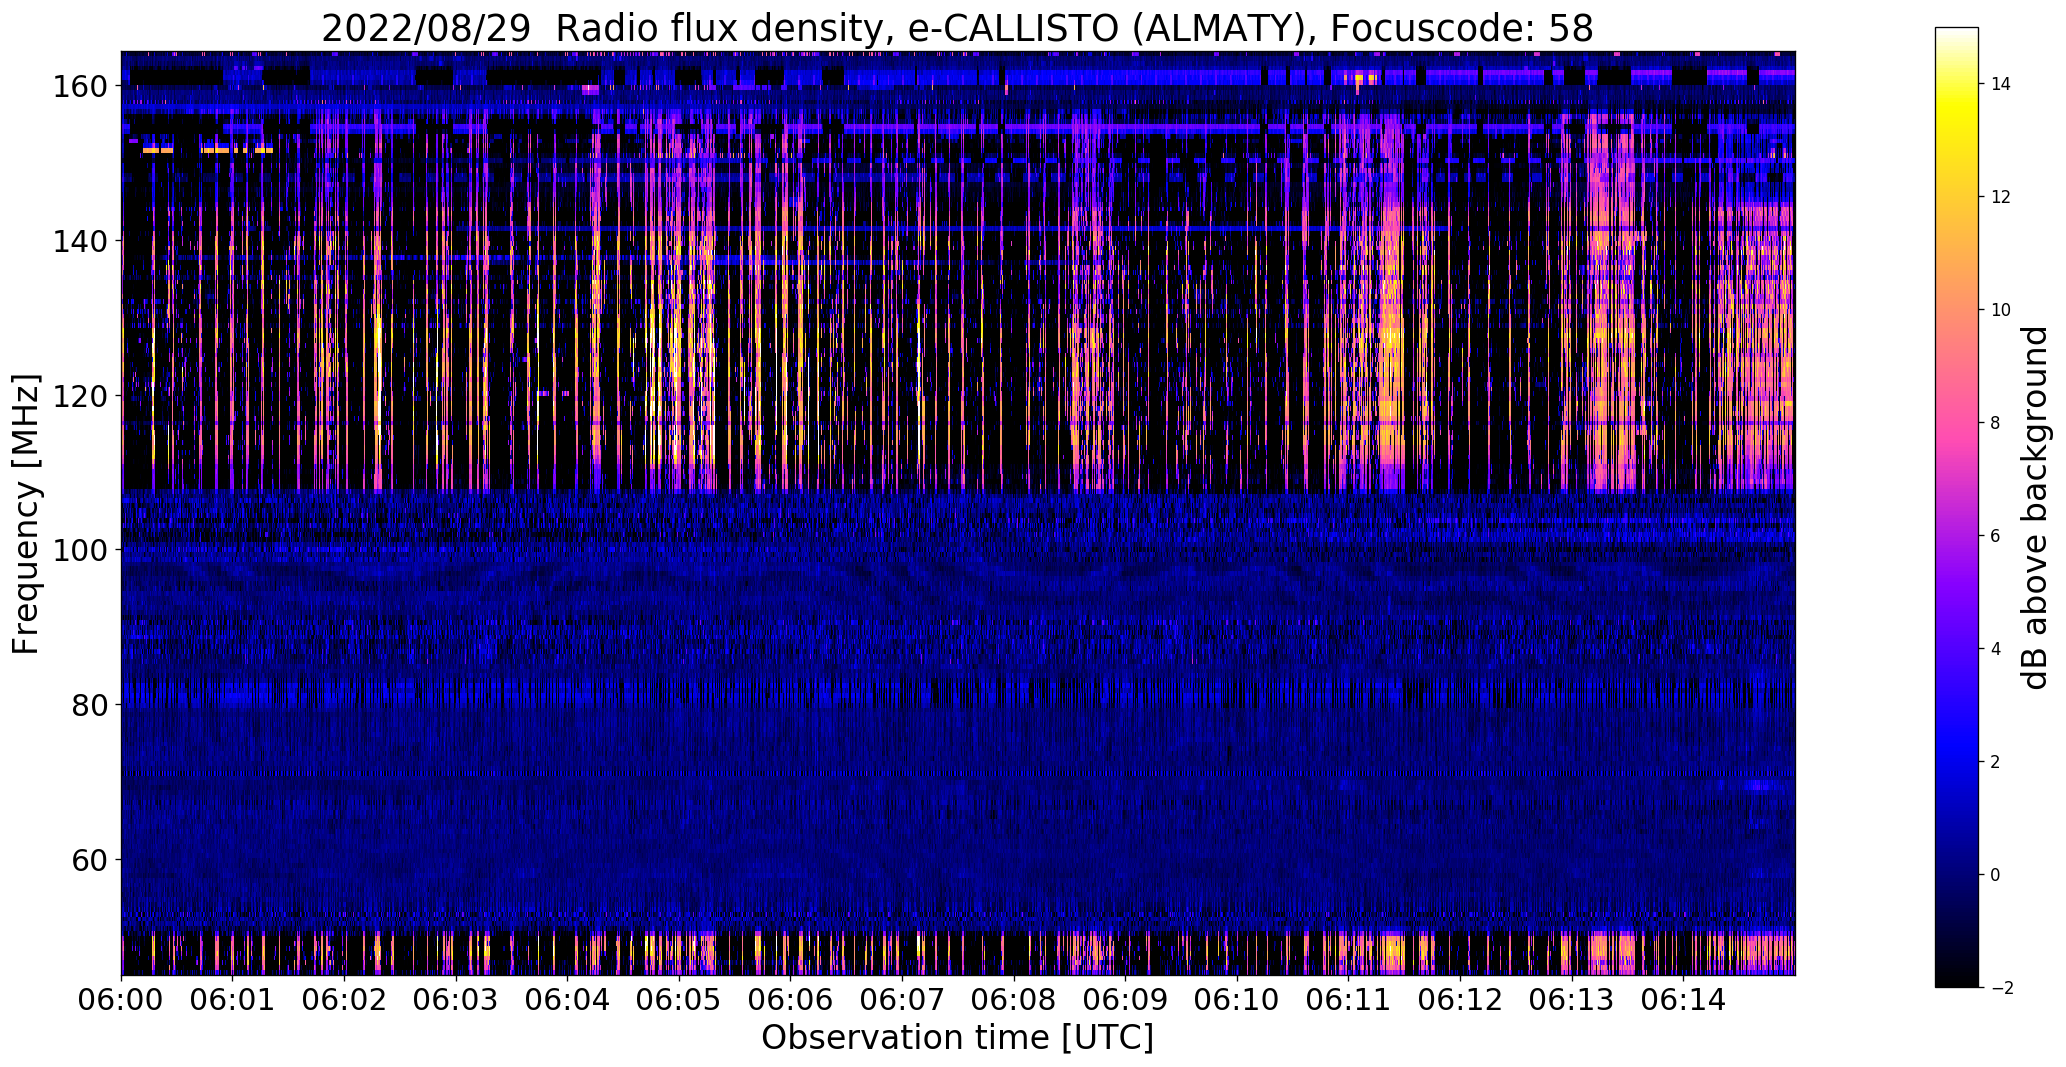2066x1067 pixels.
Task: Click the 120 frequency tick label
Action: (81, 396)
